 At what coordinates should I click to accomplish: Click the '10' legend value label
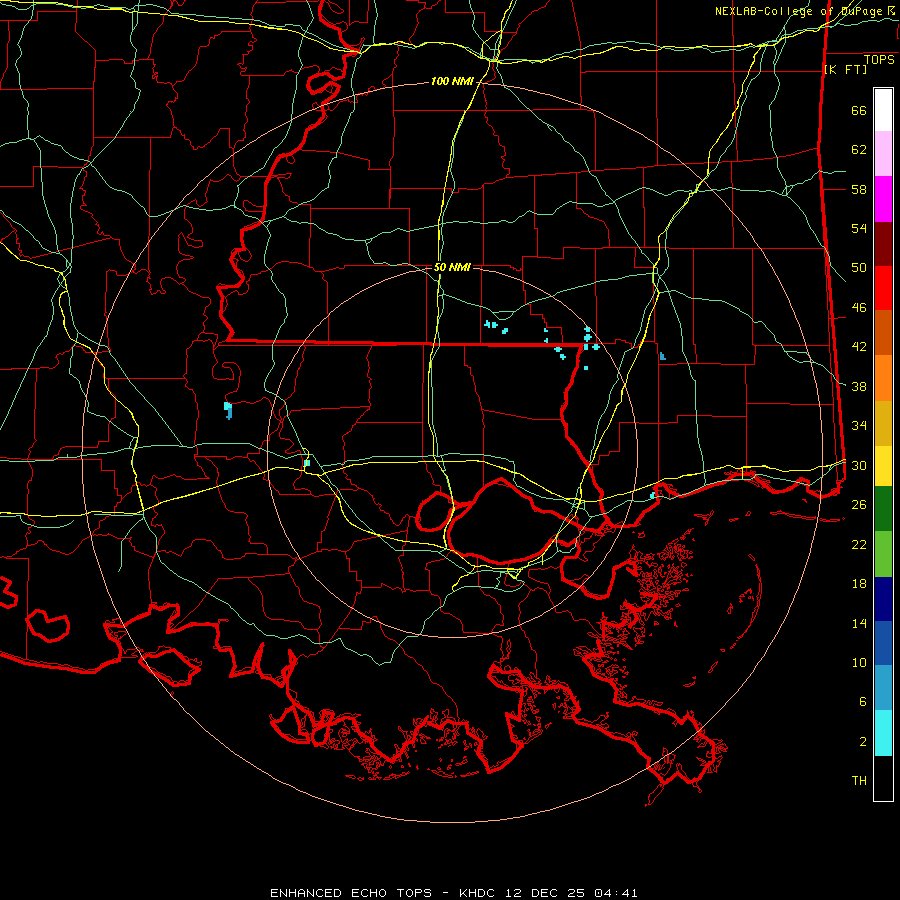(859, 663)
